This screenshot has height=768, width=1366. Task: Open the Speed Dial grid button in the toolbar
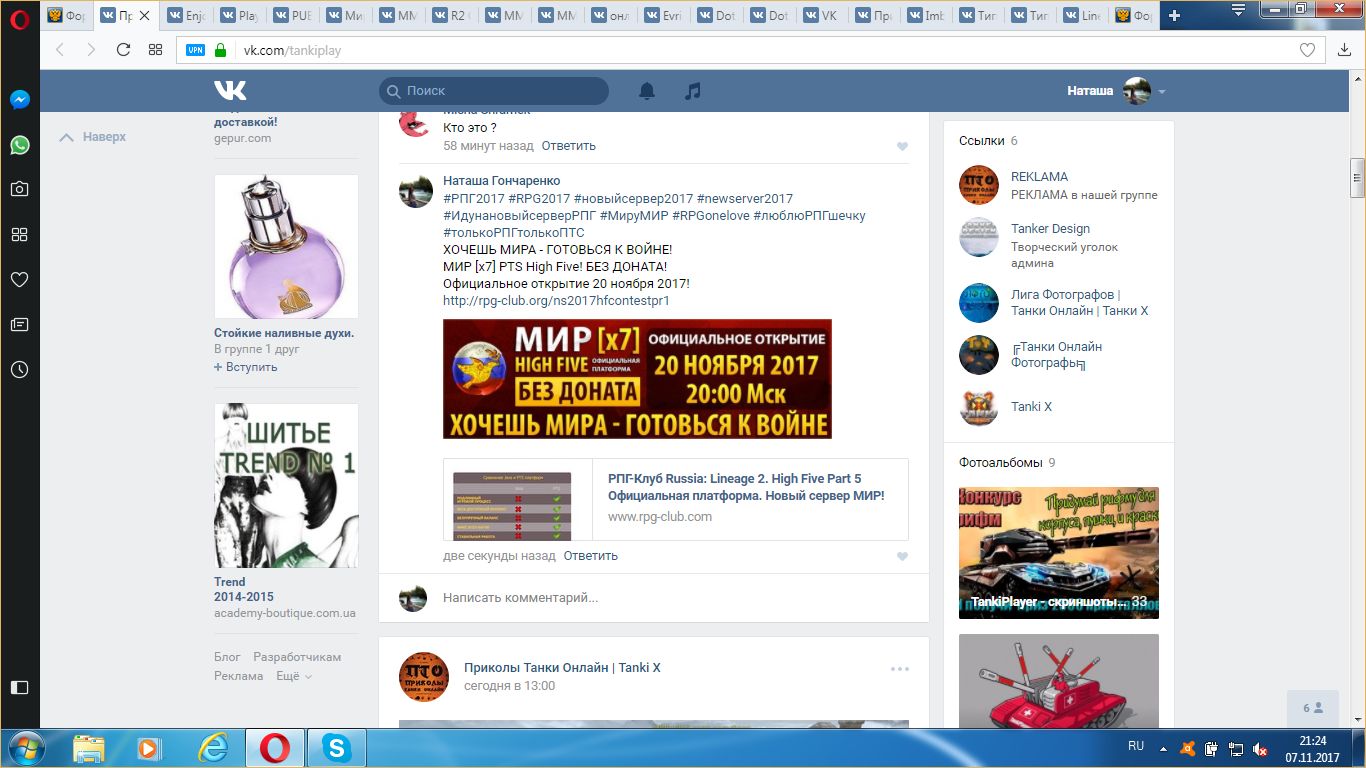point(155,50)
